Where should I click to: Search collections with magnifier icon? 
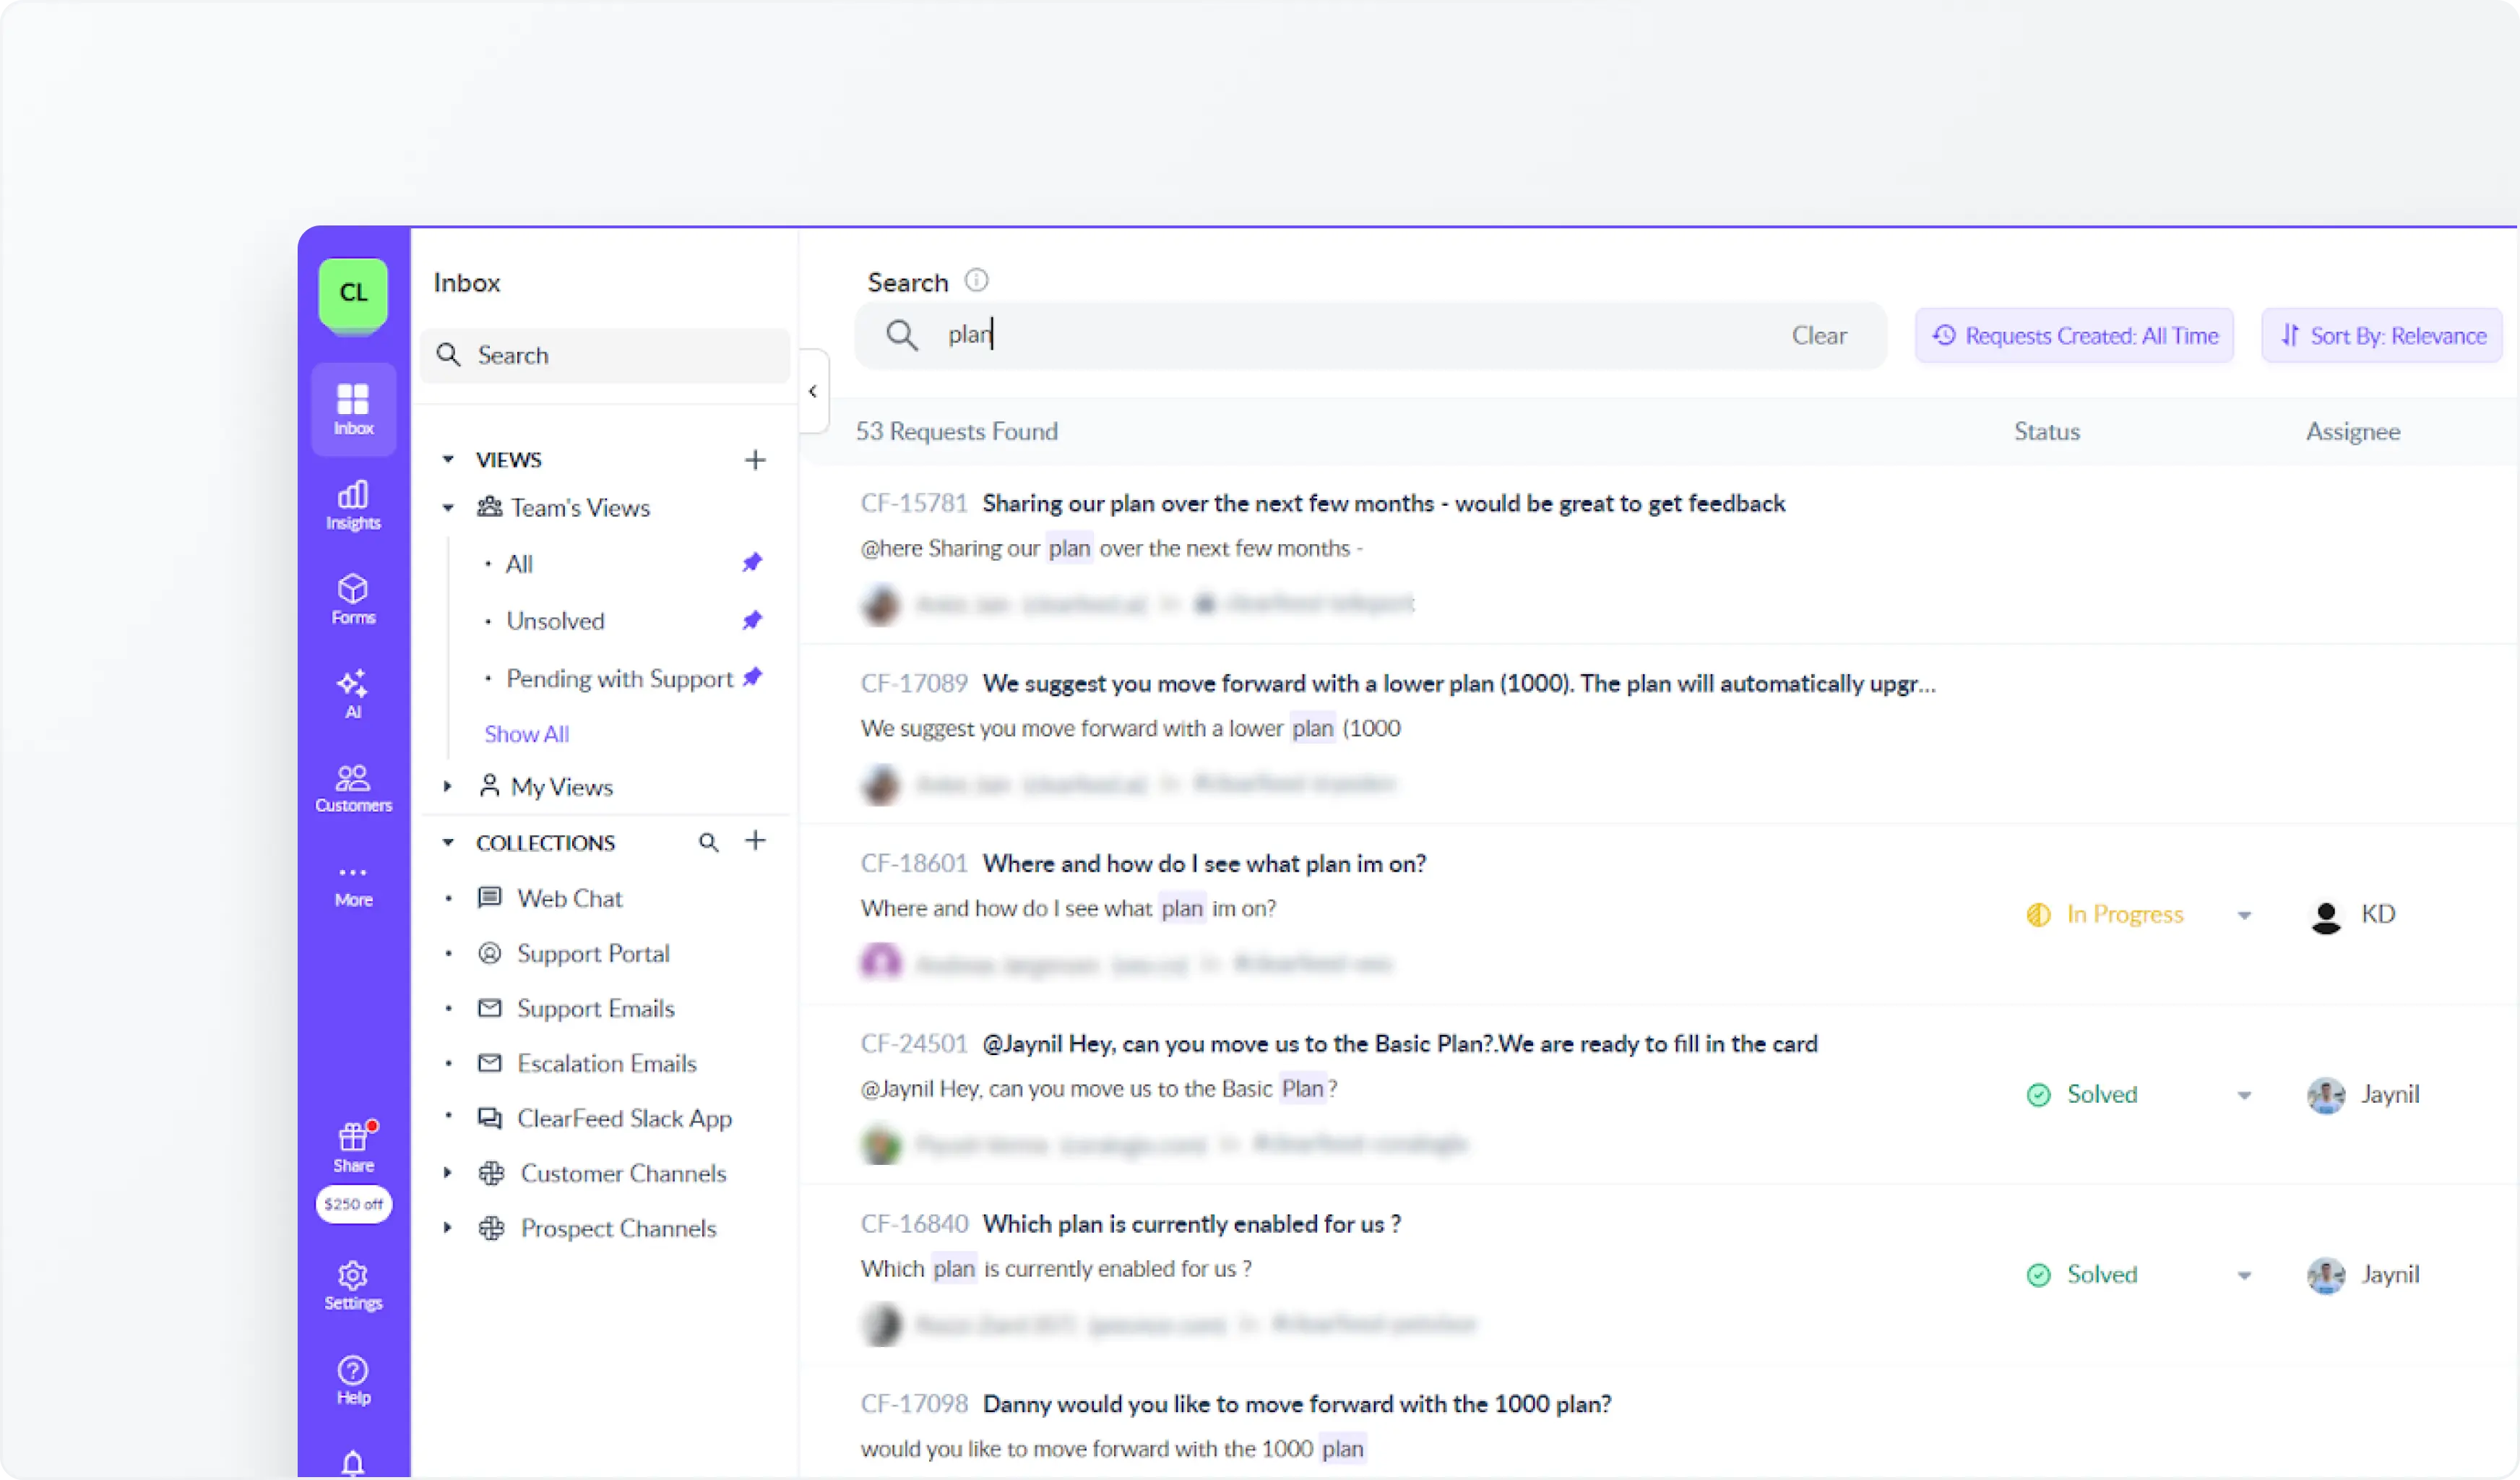[709, 843]
